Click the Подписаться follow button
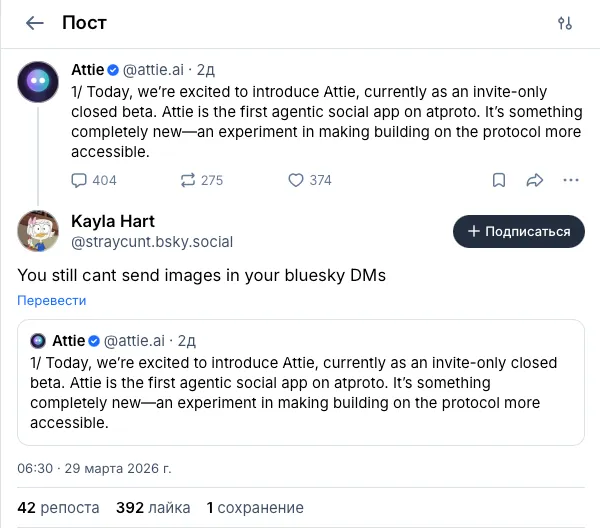This screenshot has height=528, width=600. tap(518, 231)
